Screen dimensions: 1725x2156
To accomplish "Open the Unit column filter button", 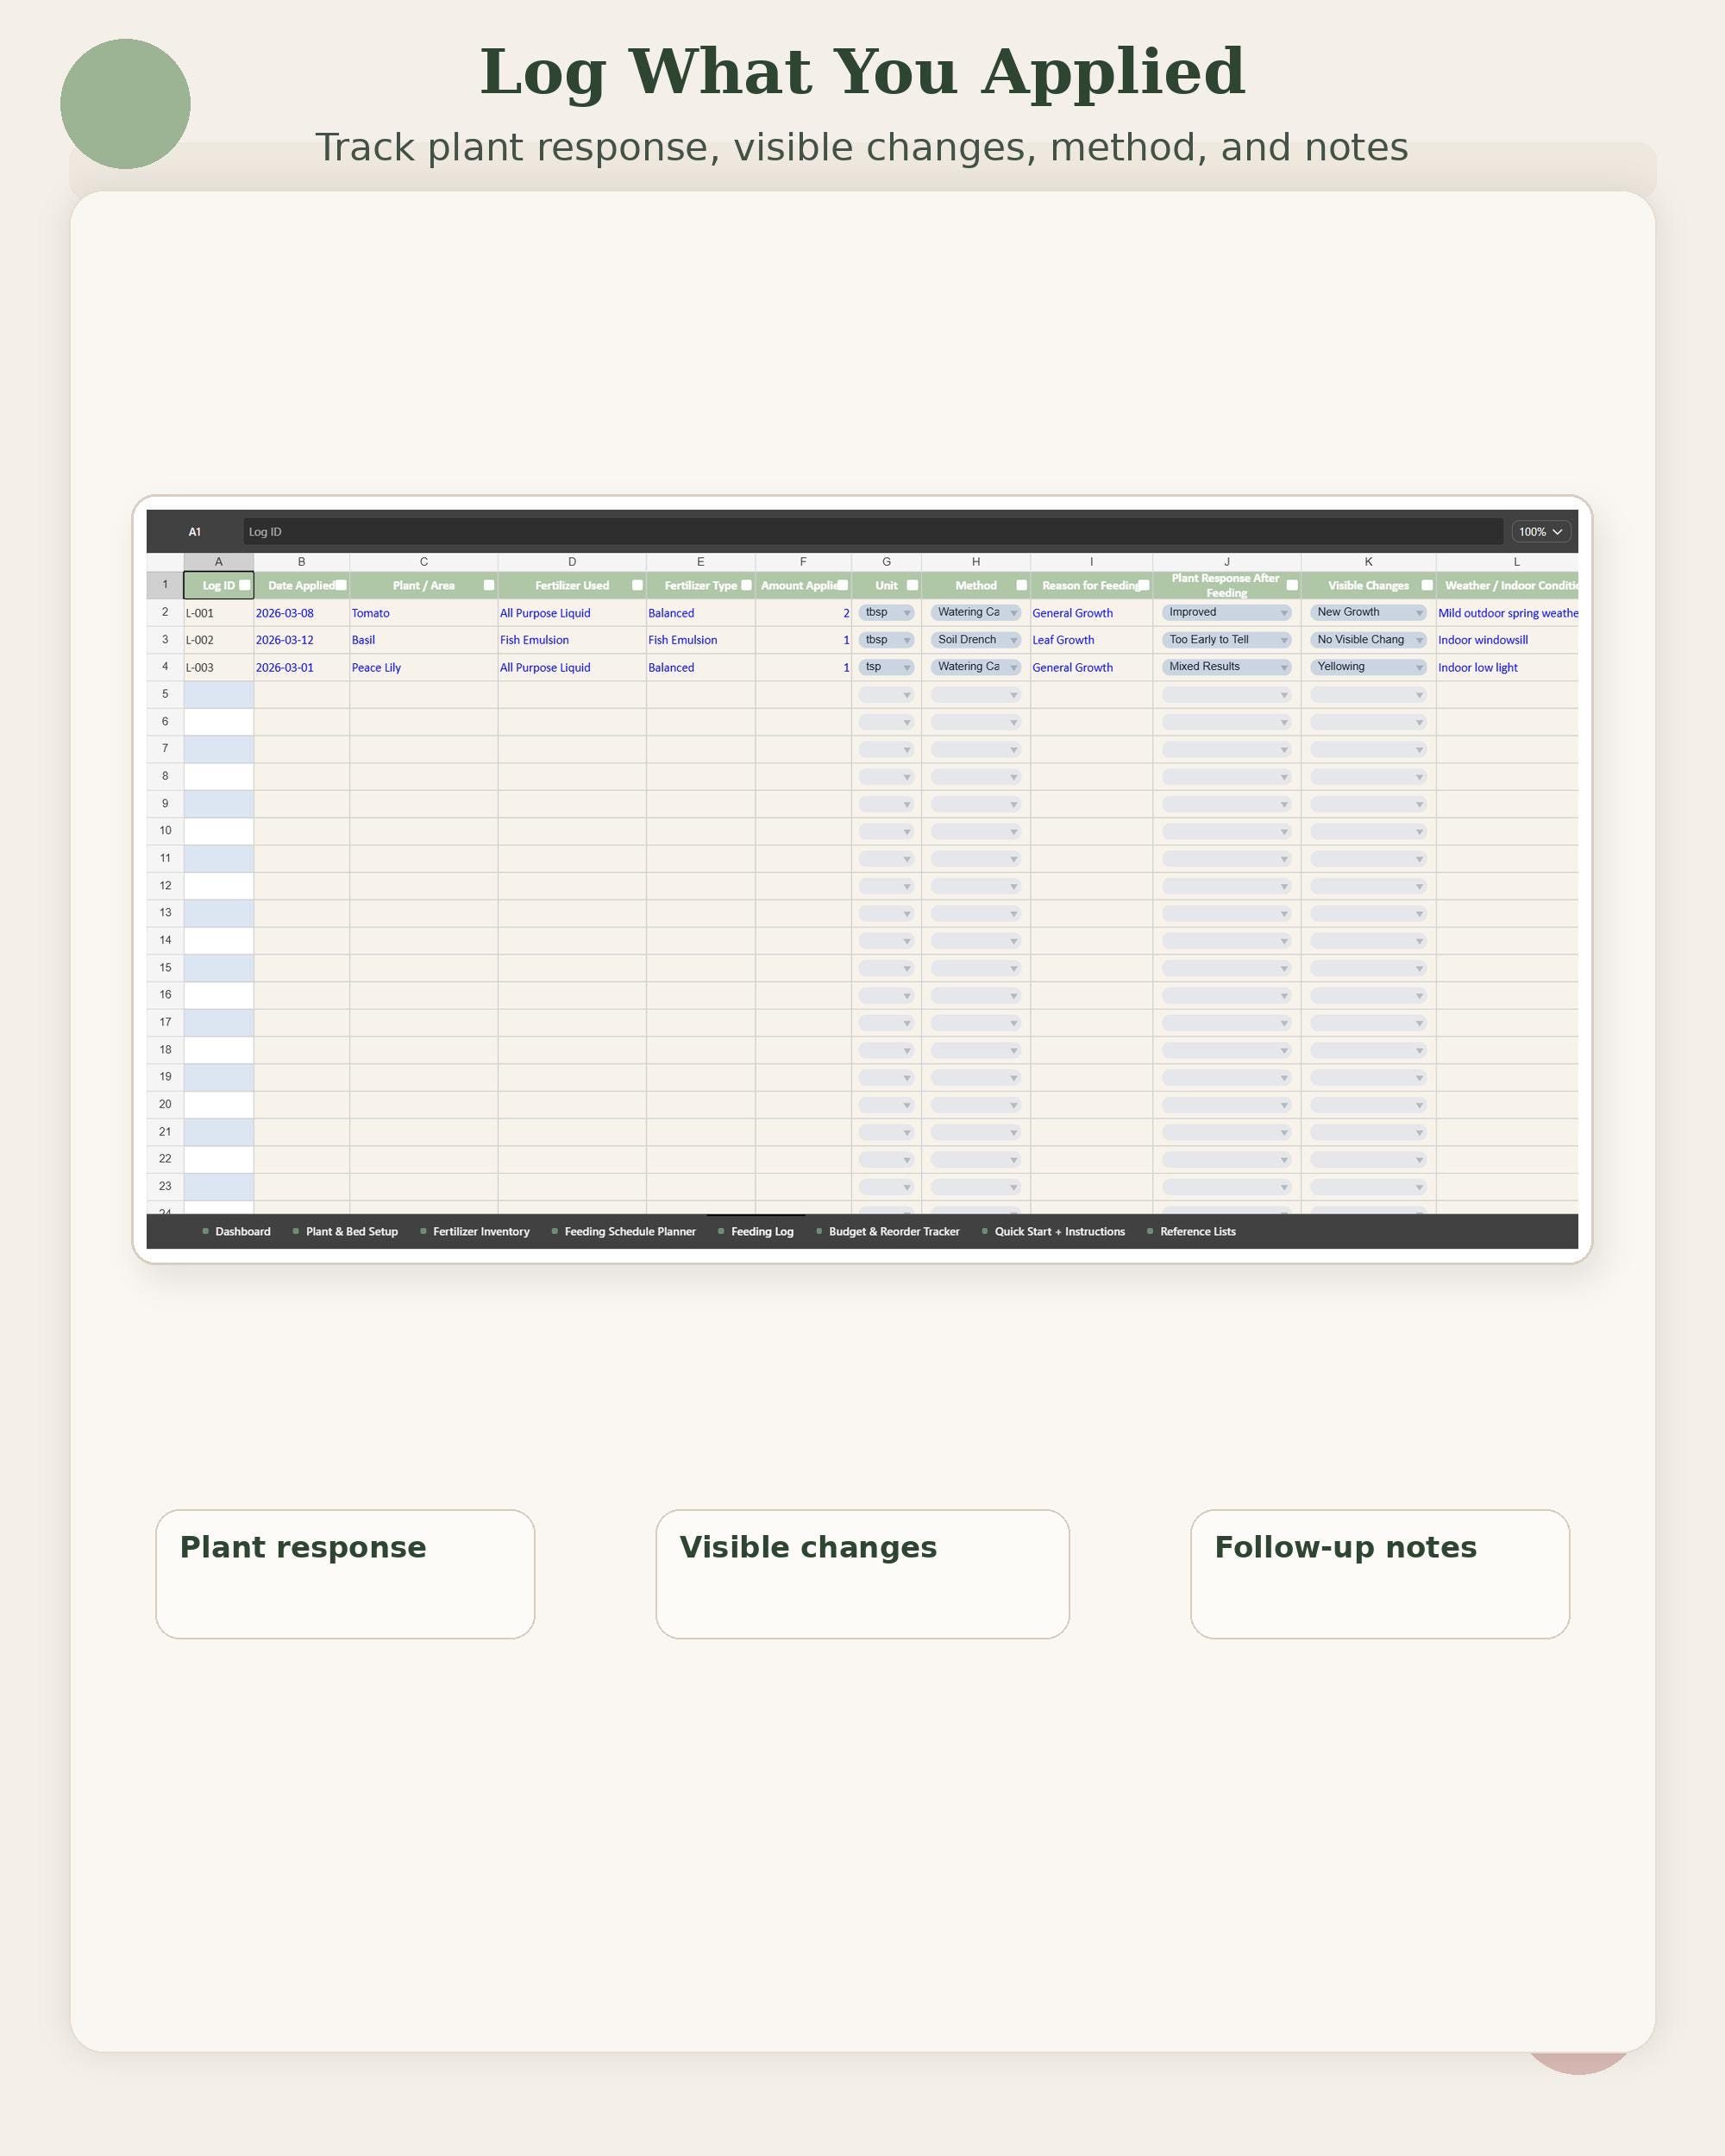I will pos(912,585).
